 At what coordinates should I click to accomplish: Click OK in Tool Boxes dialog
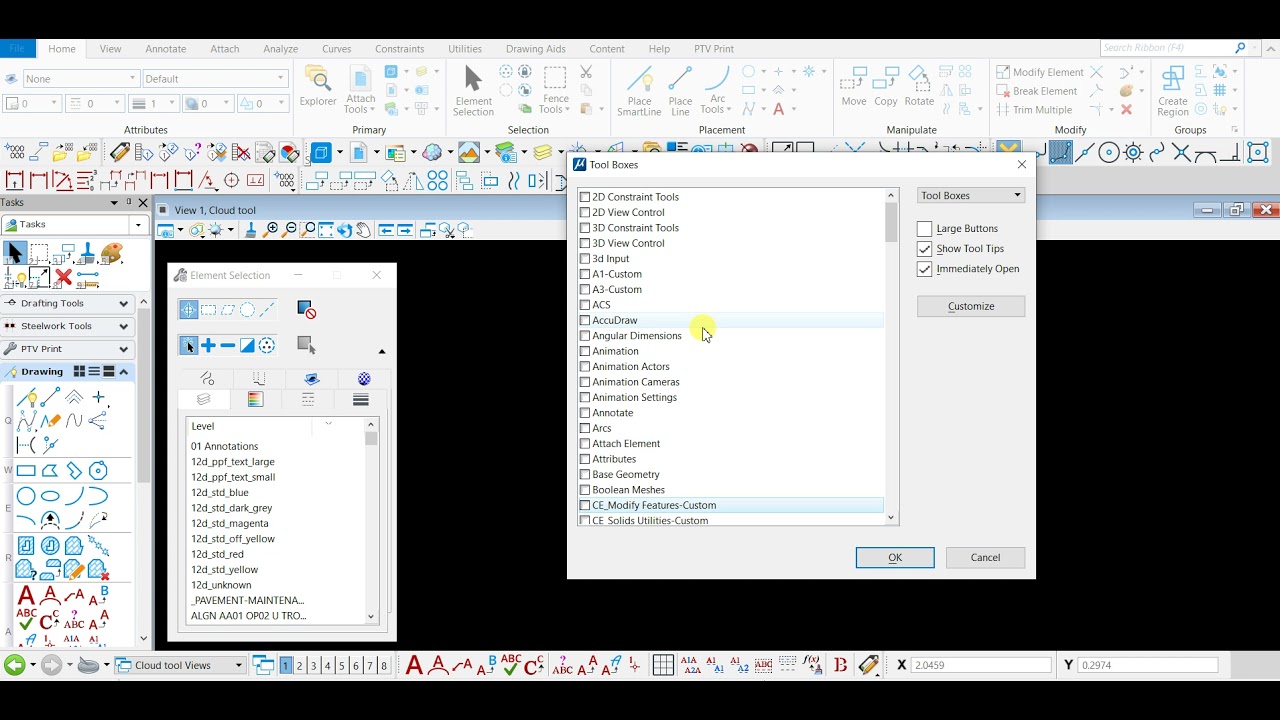[x=895, y=558]
